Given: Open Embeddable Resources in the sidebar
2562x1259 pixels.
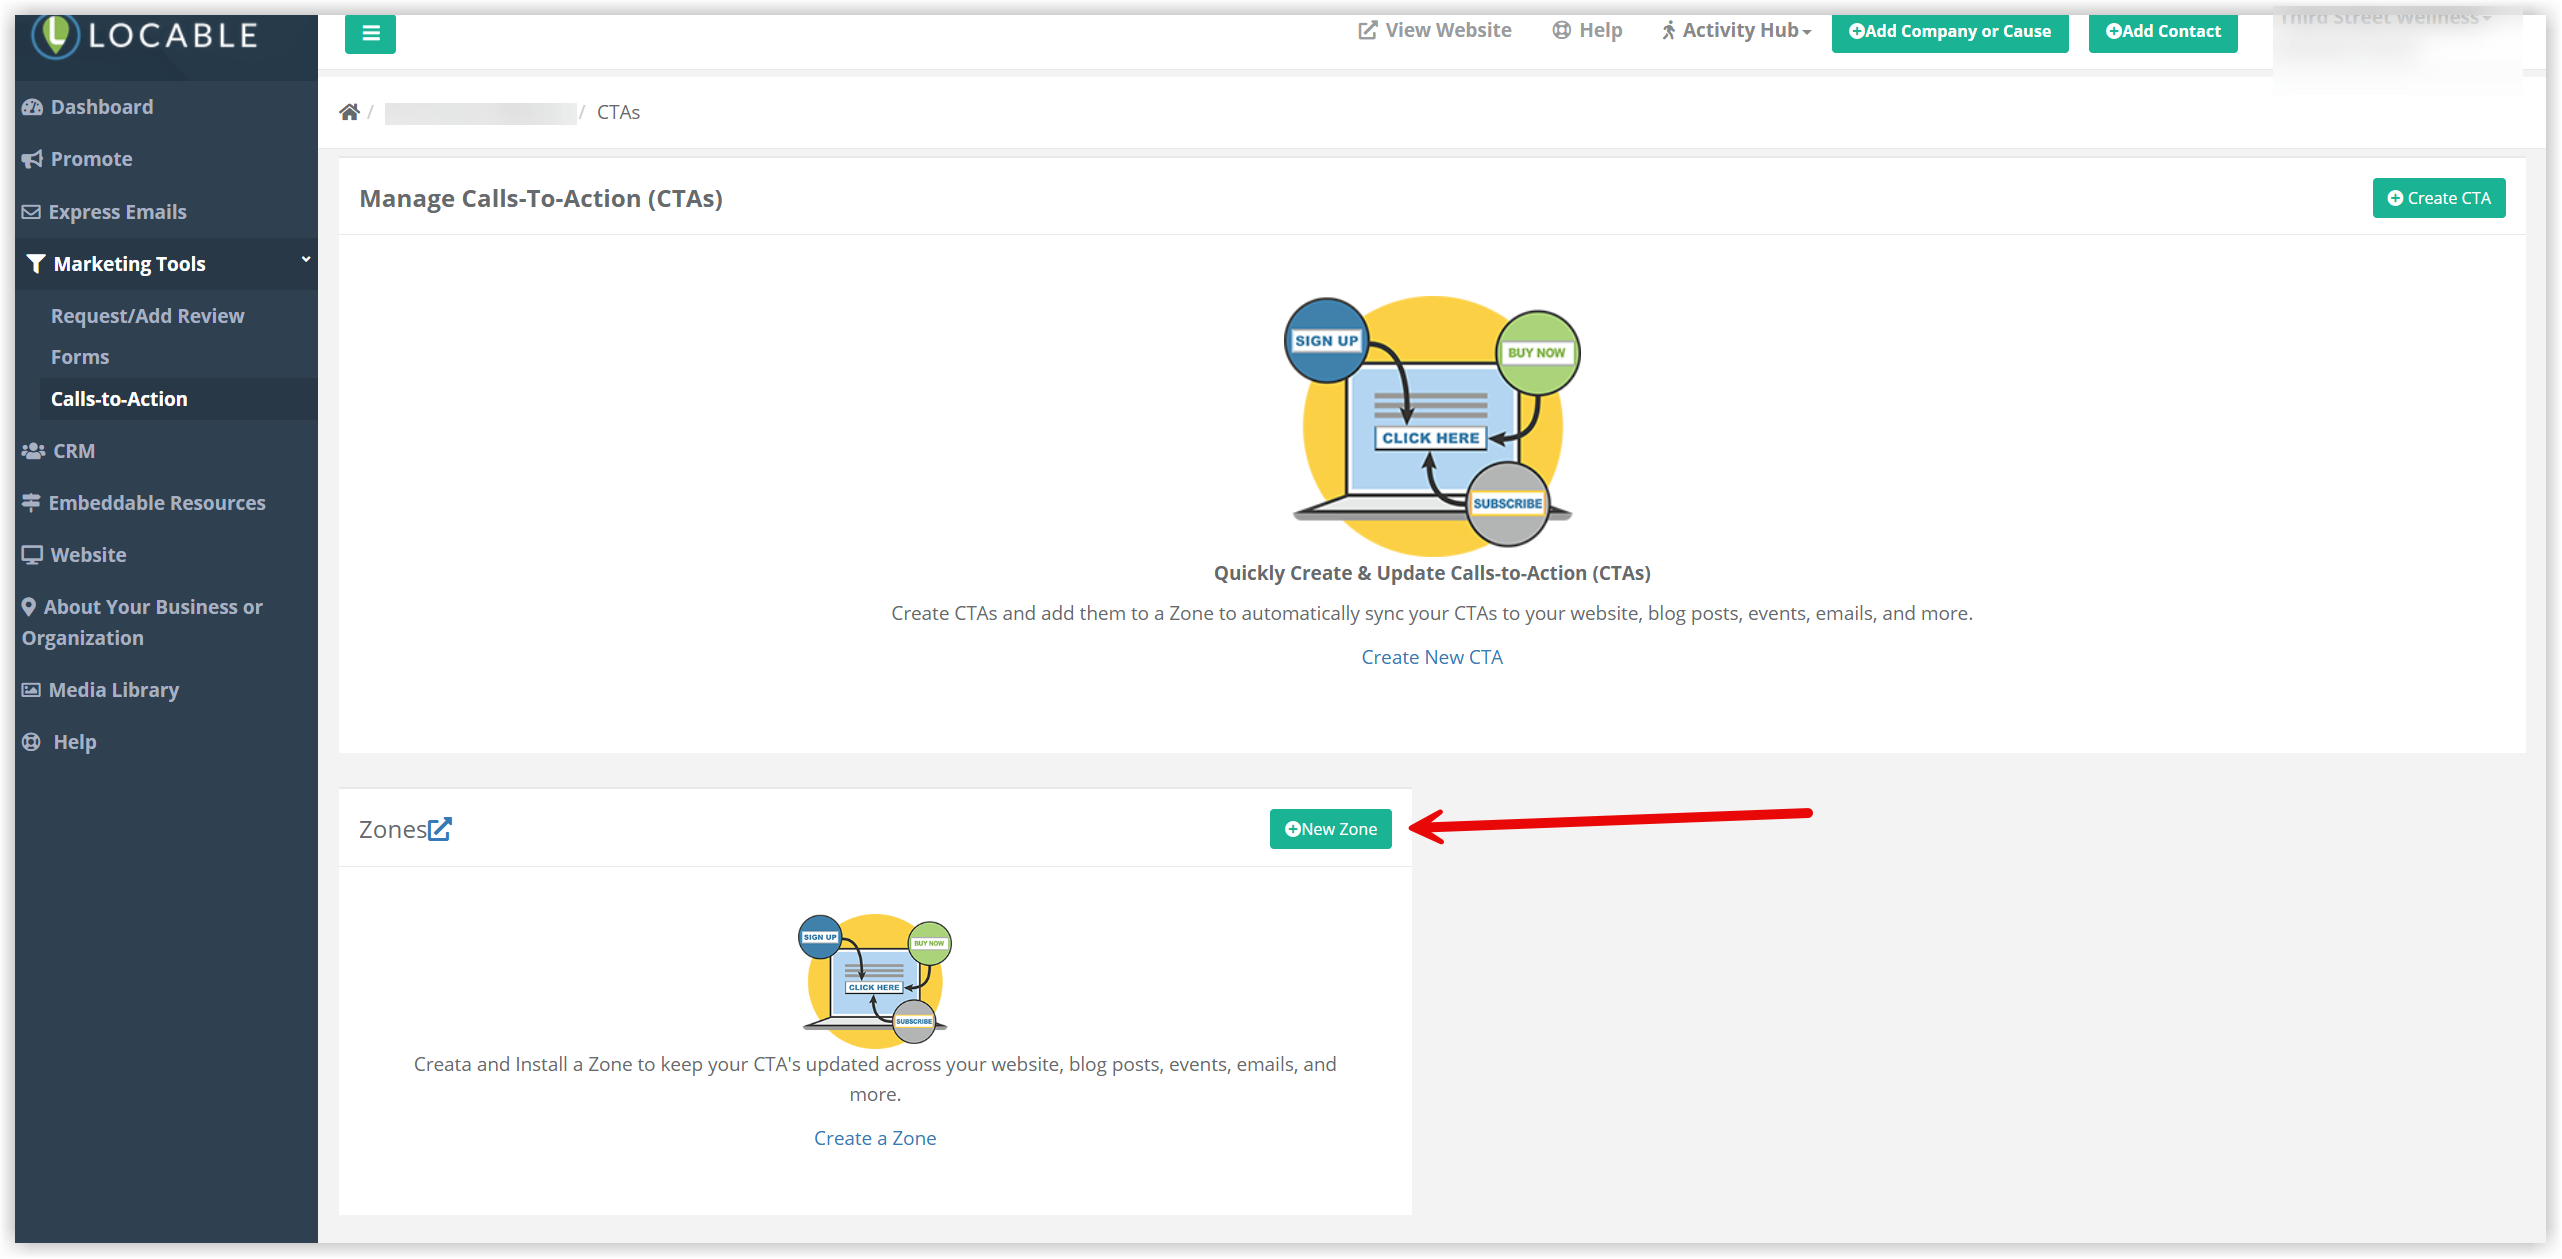Looking at the screenshot, I should click(x=156, y=503).
